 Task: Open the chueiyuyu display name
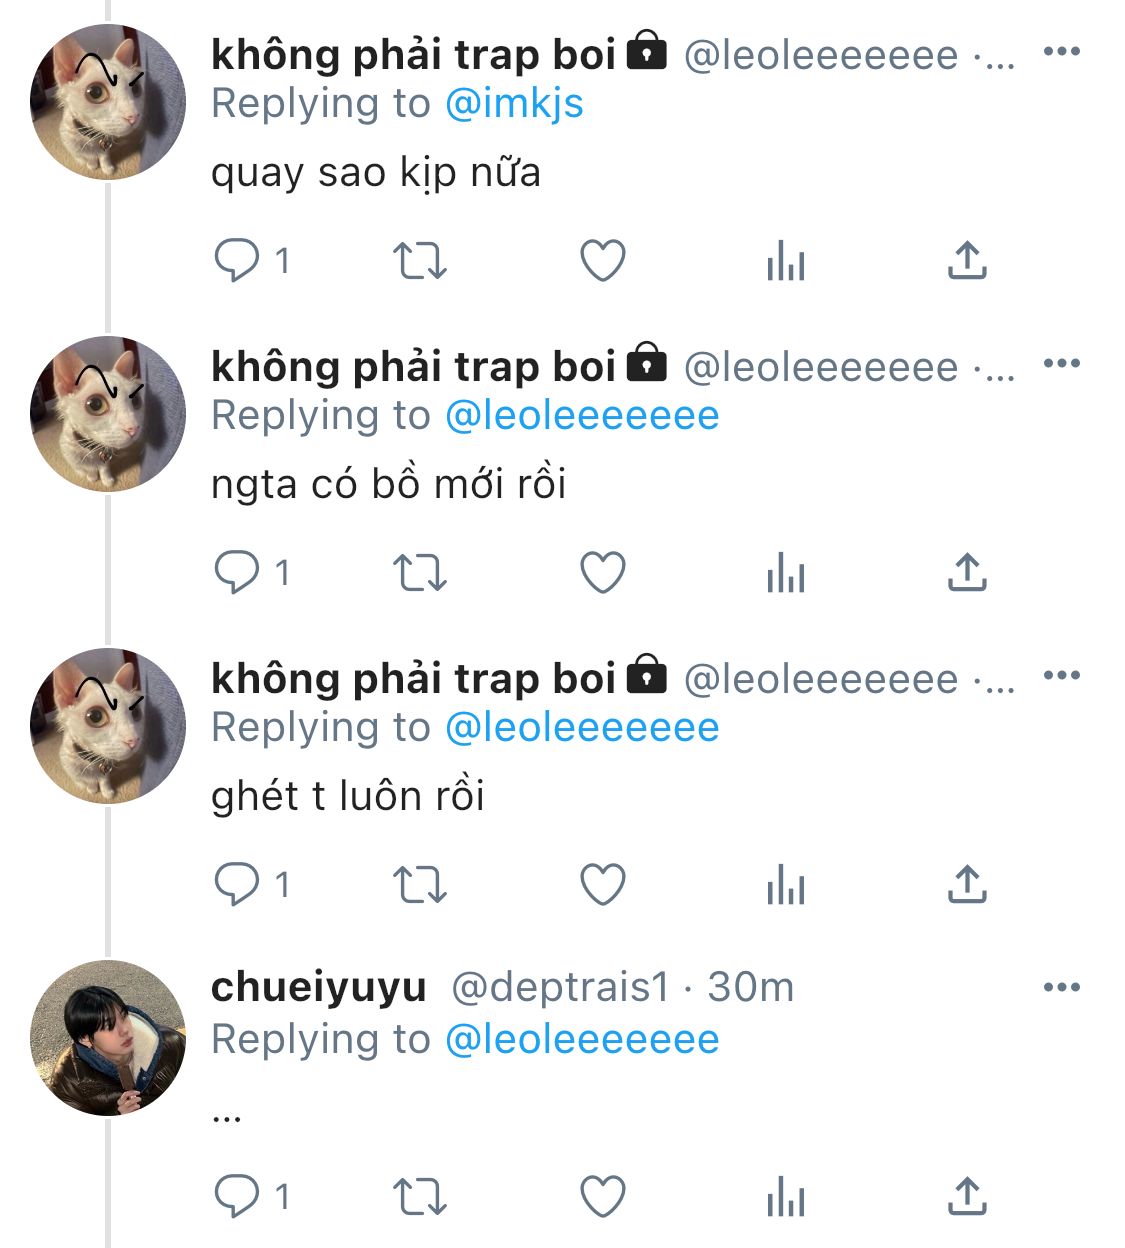(319, 987)
